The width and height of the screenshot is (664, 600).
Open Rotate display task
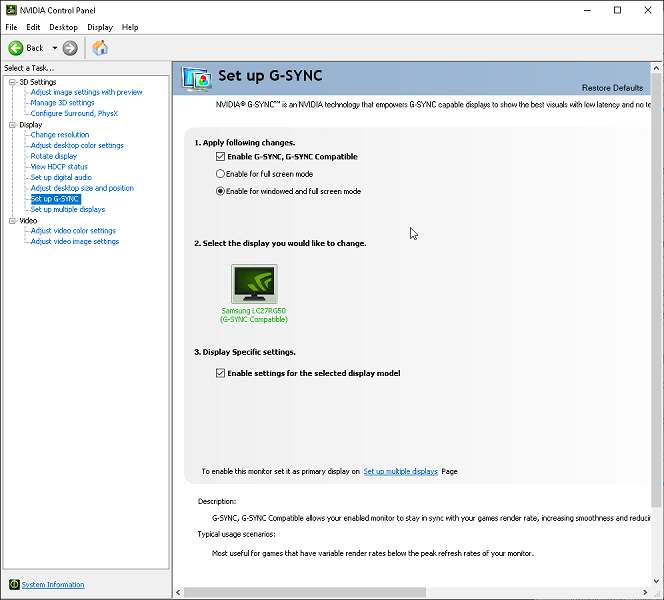[x=54, y=156]
